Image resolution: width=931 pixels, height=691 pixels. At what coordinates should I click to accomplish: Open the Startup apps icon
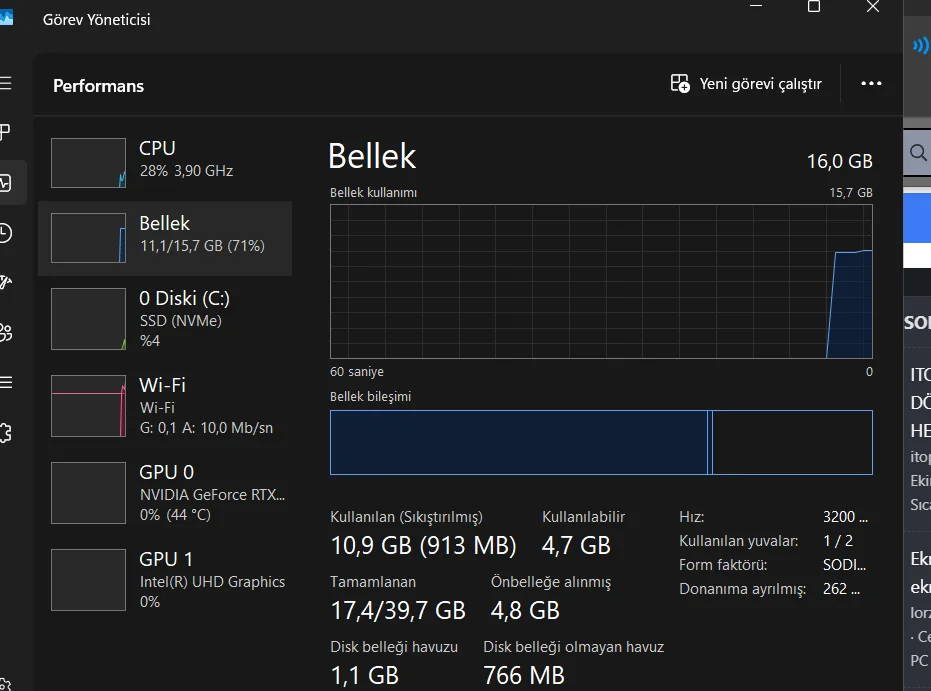tap(6, 283)
